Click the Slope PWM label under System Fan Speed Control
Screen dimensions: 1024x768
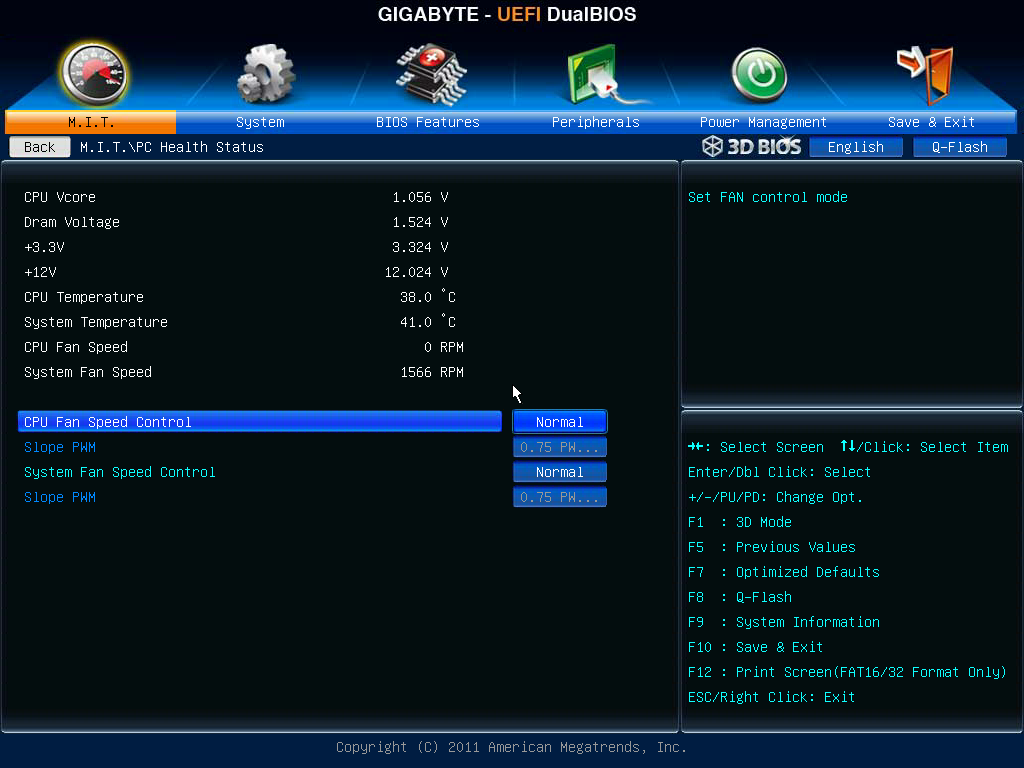[60, 497]
